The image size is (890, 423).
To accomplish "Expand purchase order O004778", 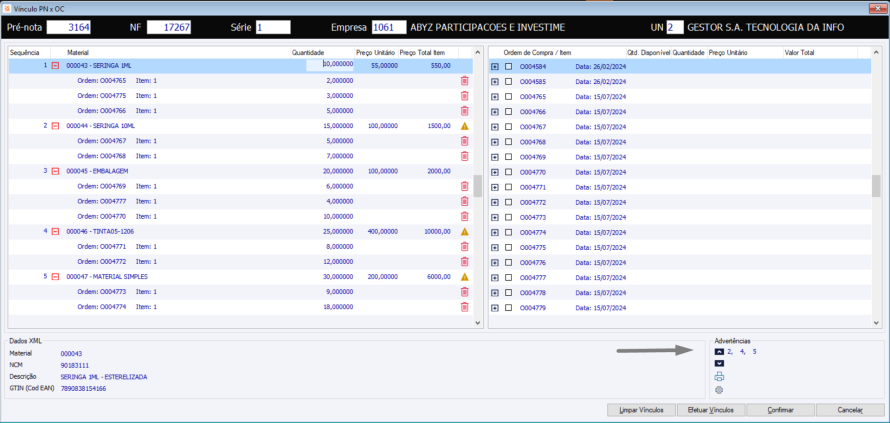I will [495, 292].
